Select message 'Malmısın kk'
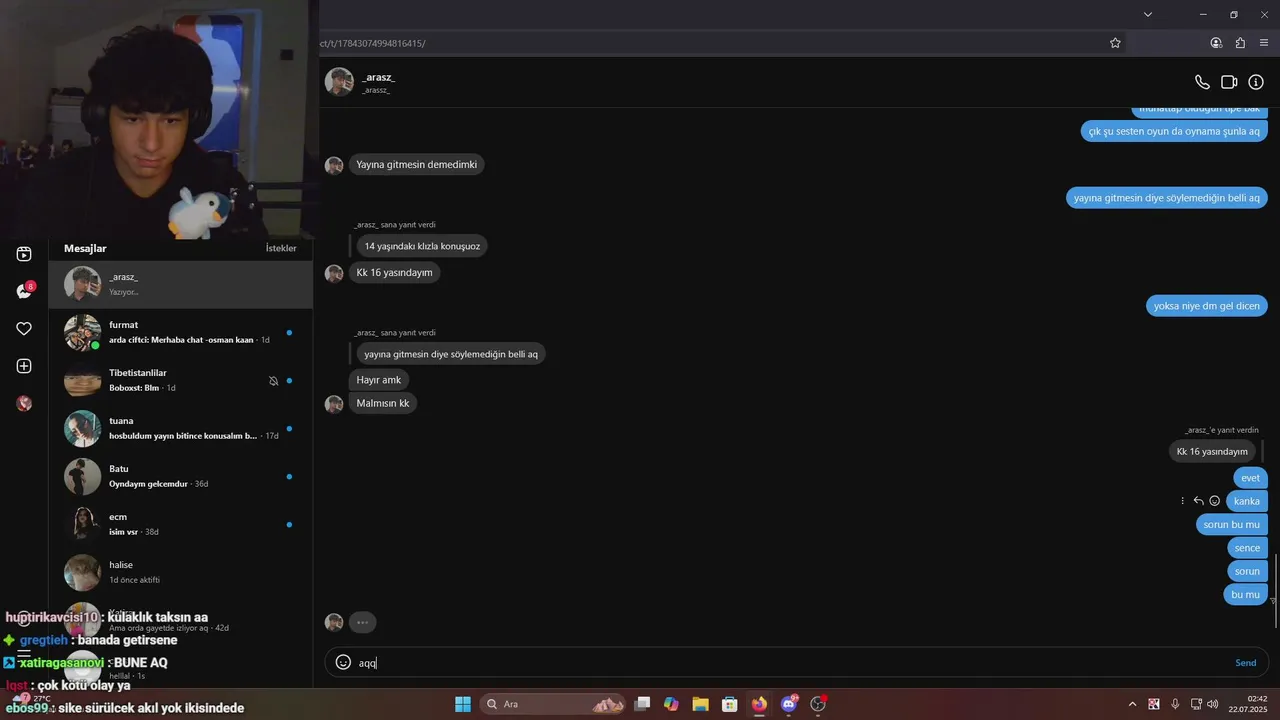The height and width of the screenshot is (720, 1280). pos(383,403)
